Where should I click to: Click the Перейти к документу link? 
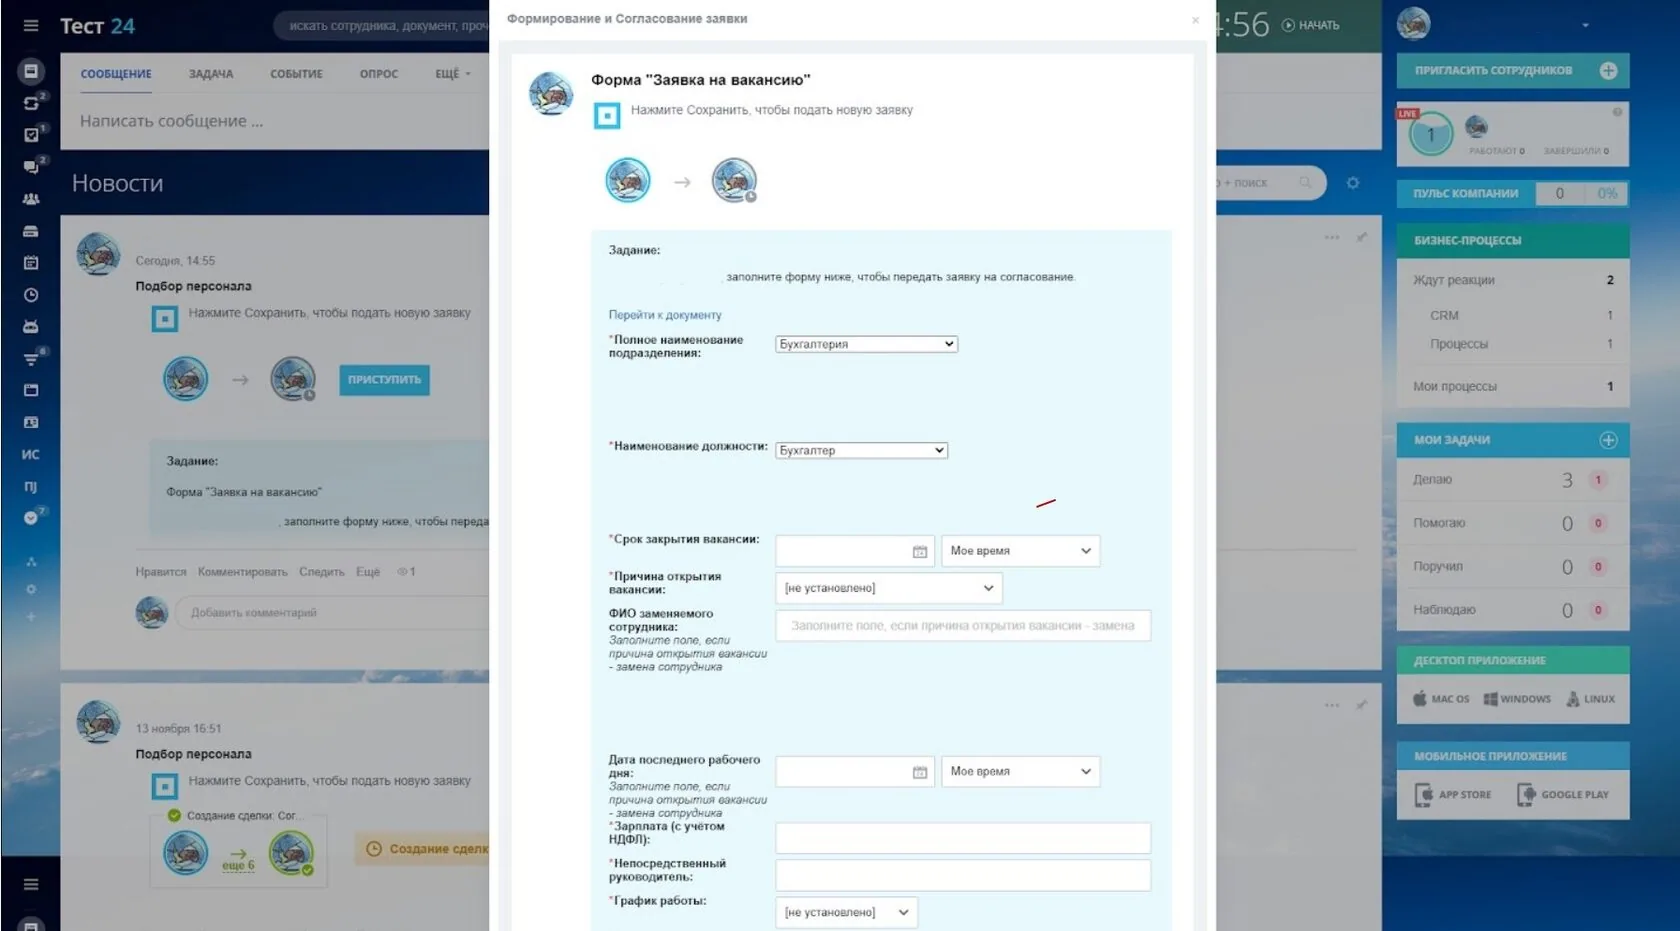click(x=665, y=315)
